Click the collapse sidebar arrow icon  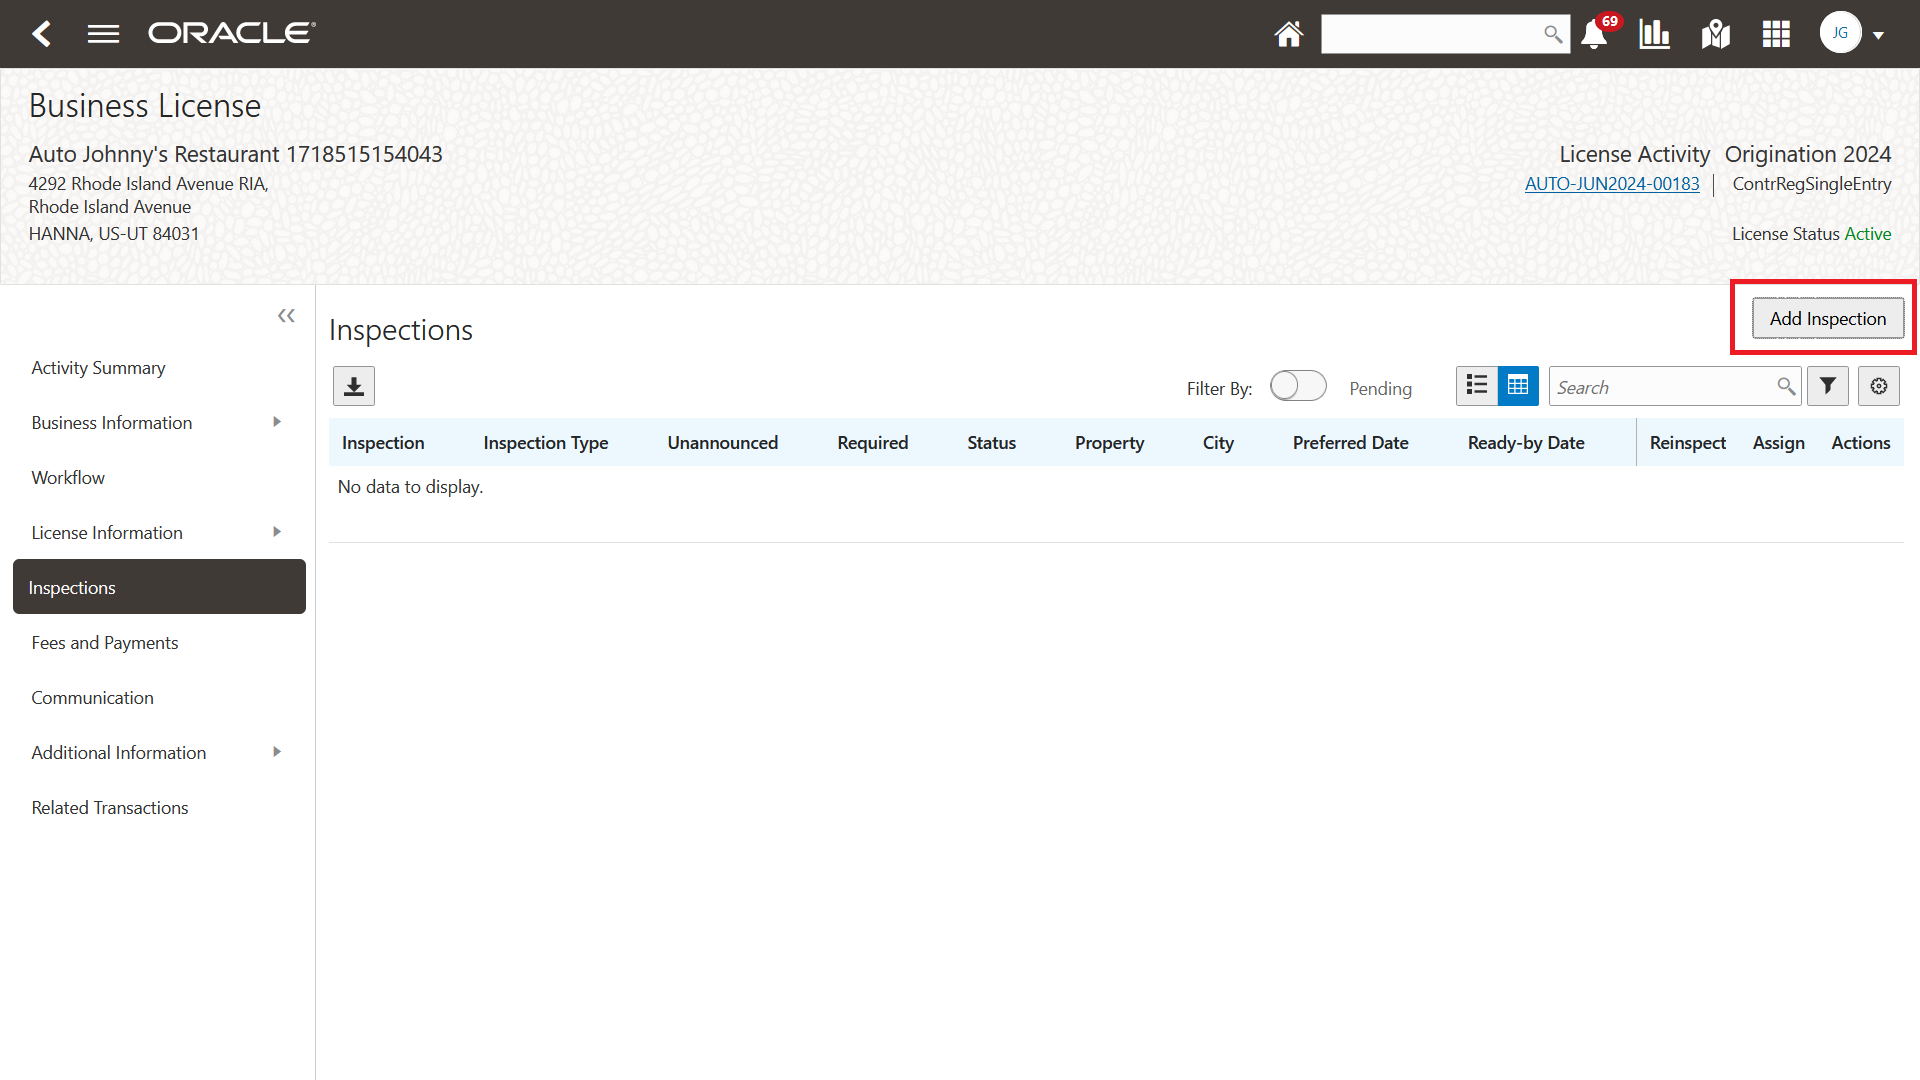coord(286,316)
